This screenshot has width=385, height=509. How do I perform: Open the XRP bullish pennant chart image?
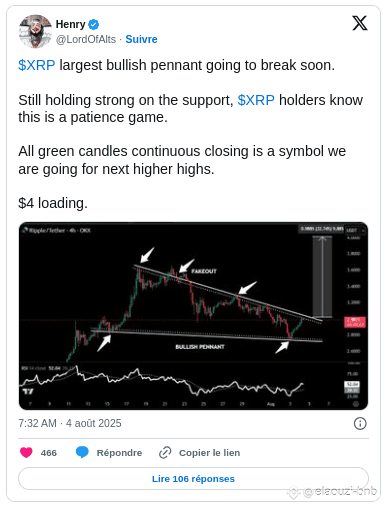[193, 316]
